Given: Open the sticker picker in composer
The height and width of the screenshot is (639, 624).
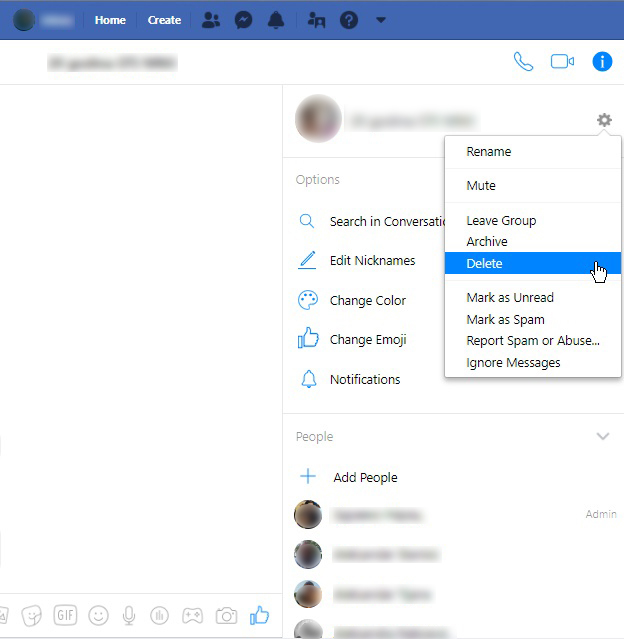Looking at the screenshot, I should click(31, 615).
